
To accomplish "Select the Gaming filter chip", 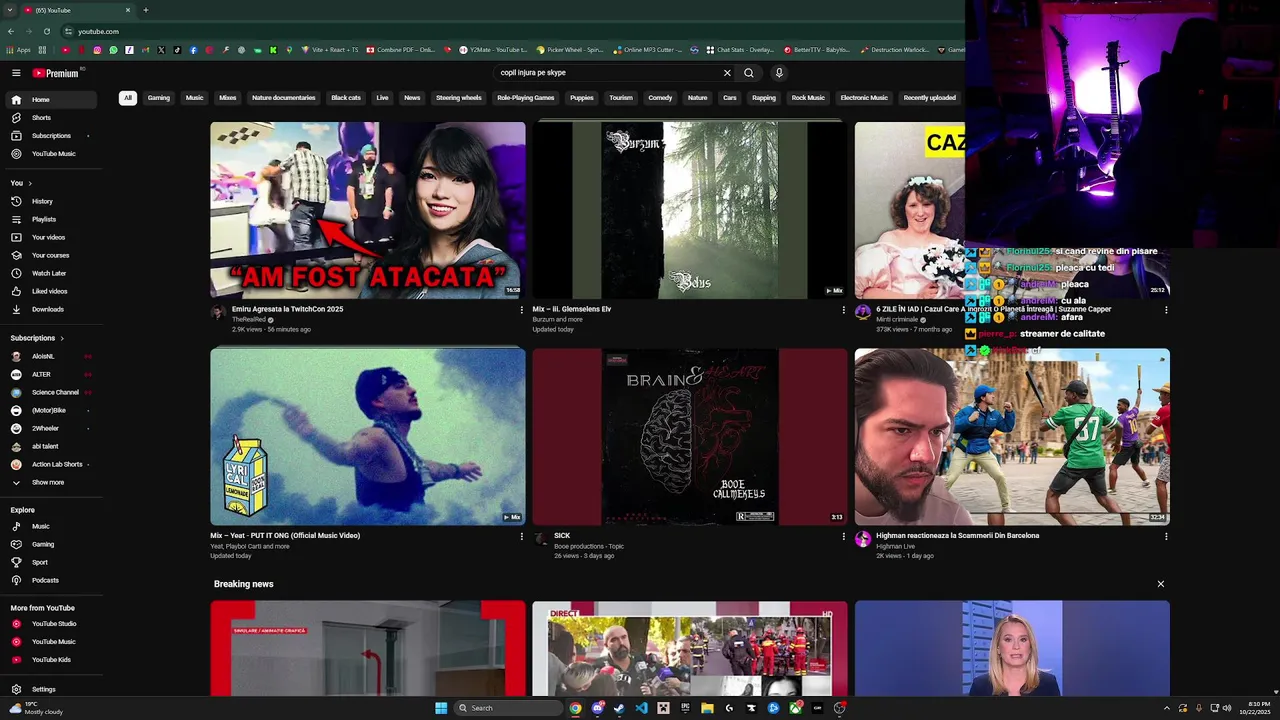I will [x=159, y=98].
